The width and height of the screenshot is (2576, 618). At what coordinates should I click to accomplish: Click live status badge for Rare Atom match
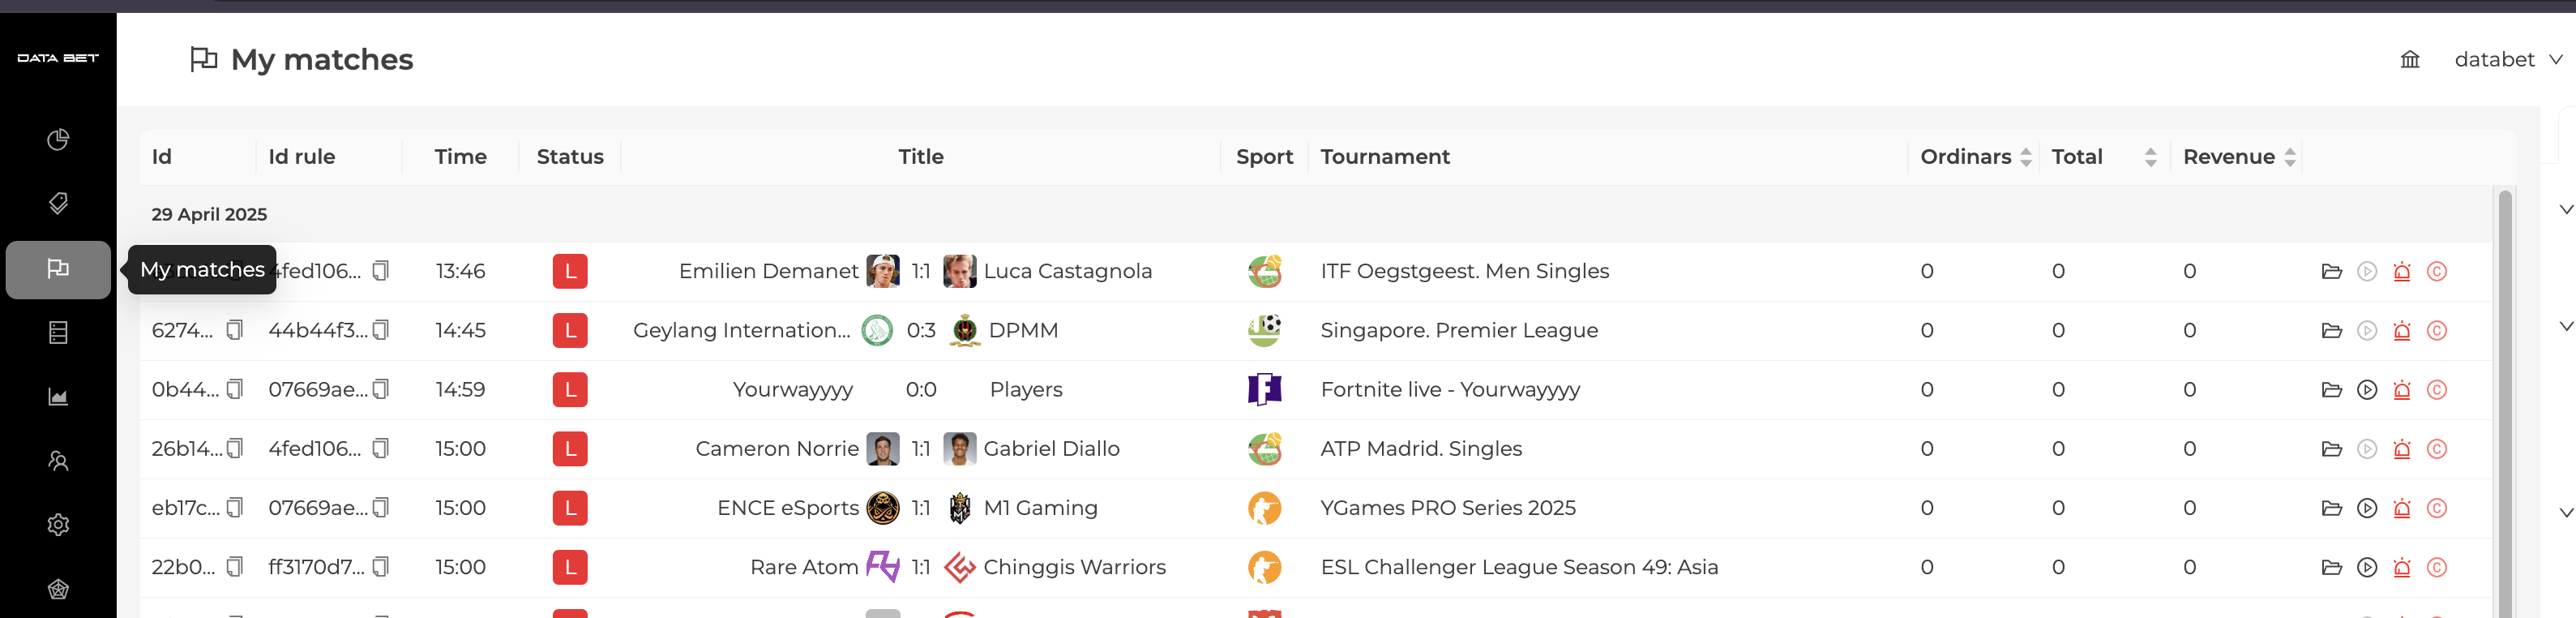(570, 567)
